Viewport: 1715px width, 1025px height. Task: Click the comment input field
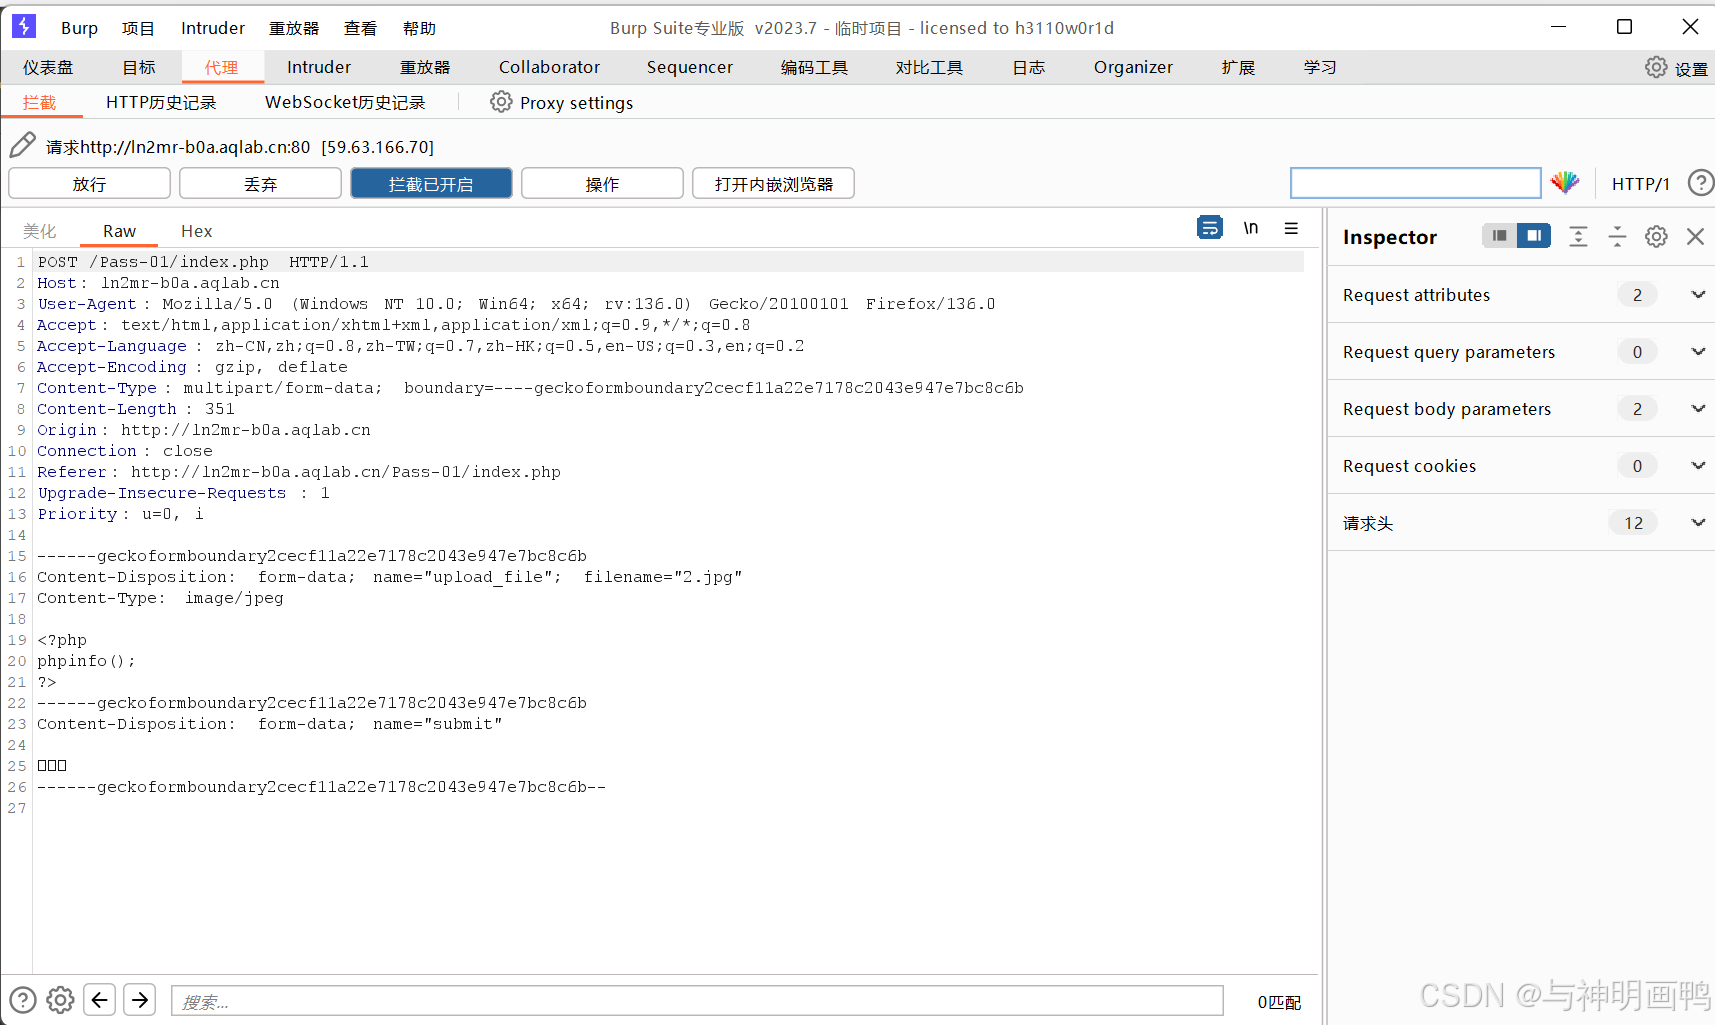(x=1415, y=183)
